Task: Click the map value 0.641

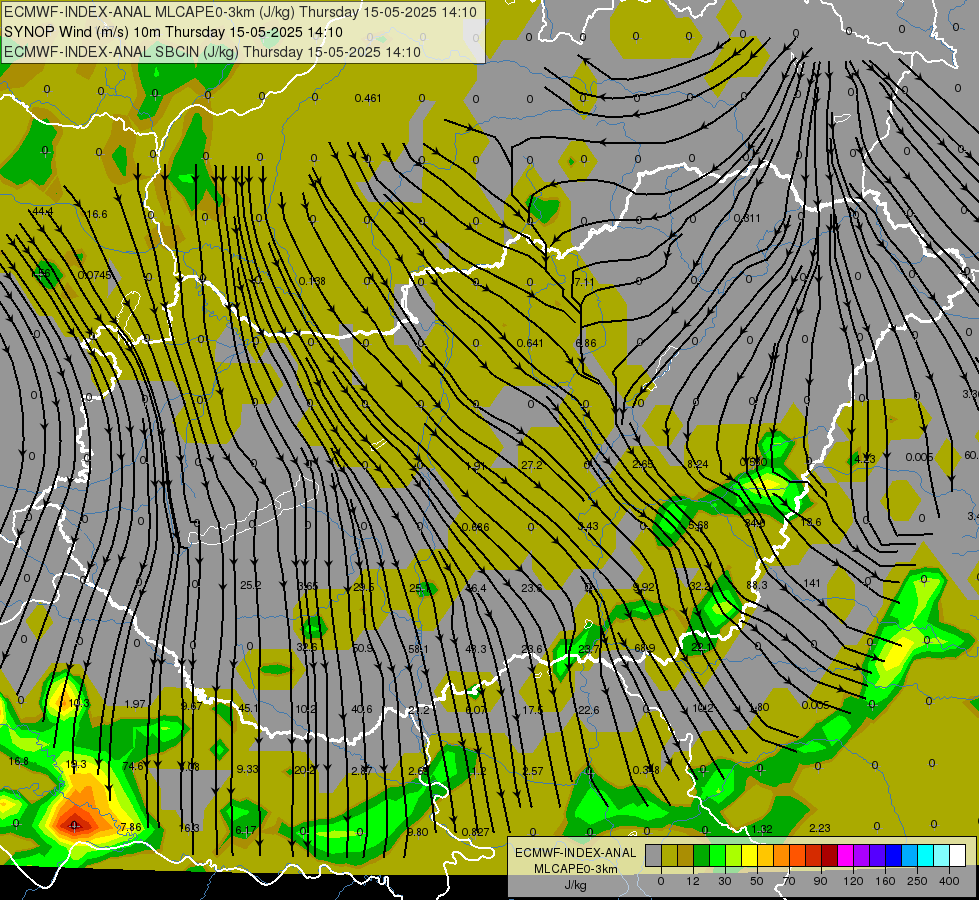Action: pos(530,343)
